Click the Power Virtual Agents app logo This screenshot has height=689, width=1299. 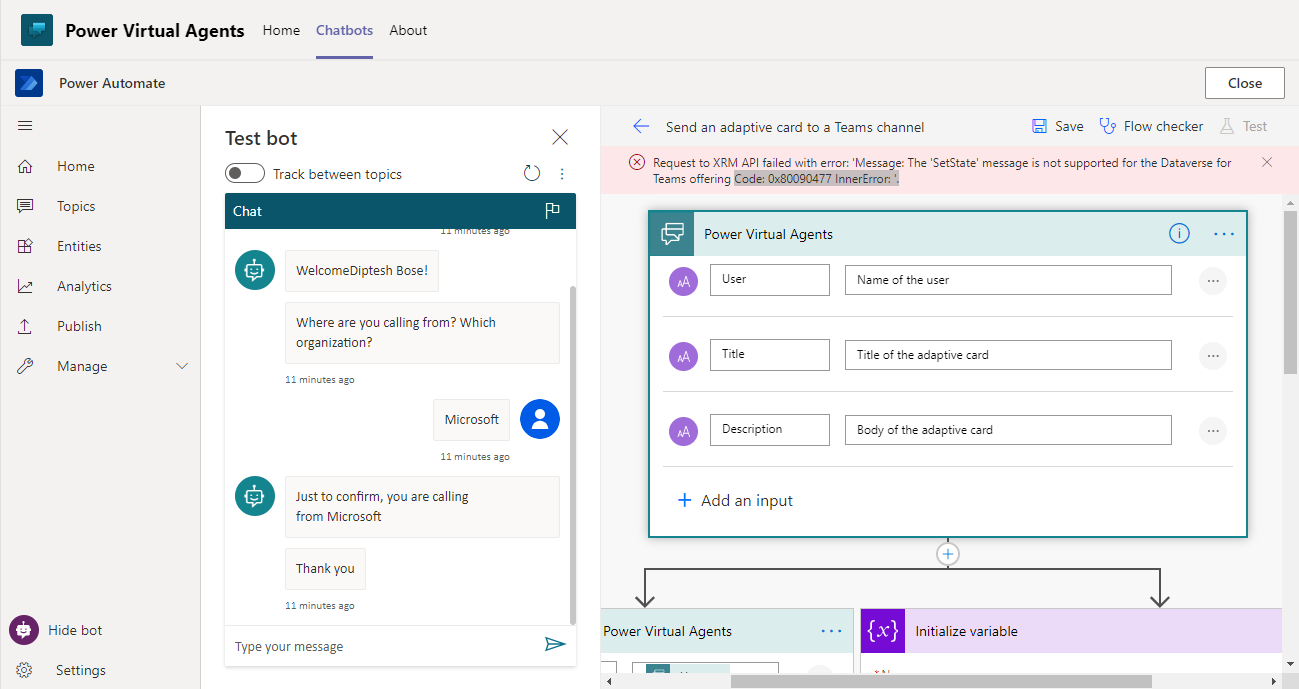click(37, 30)
